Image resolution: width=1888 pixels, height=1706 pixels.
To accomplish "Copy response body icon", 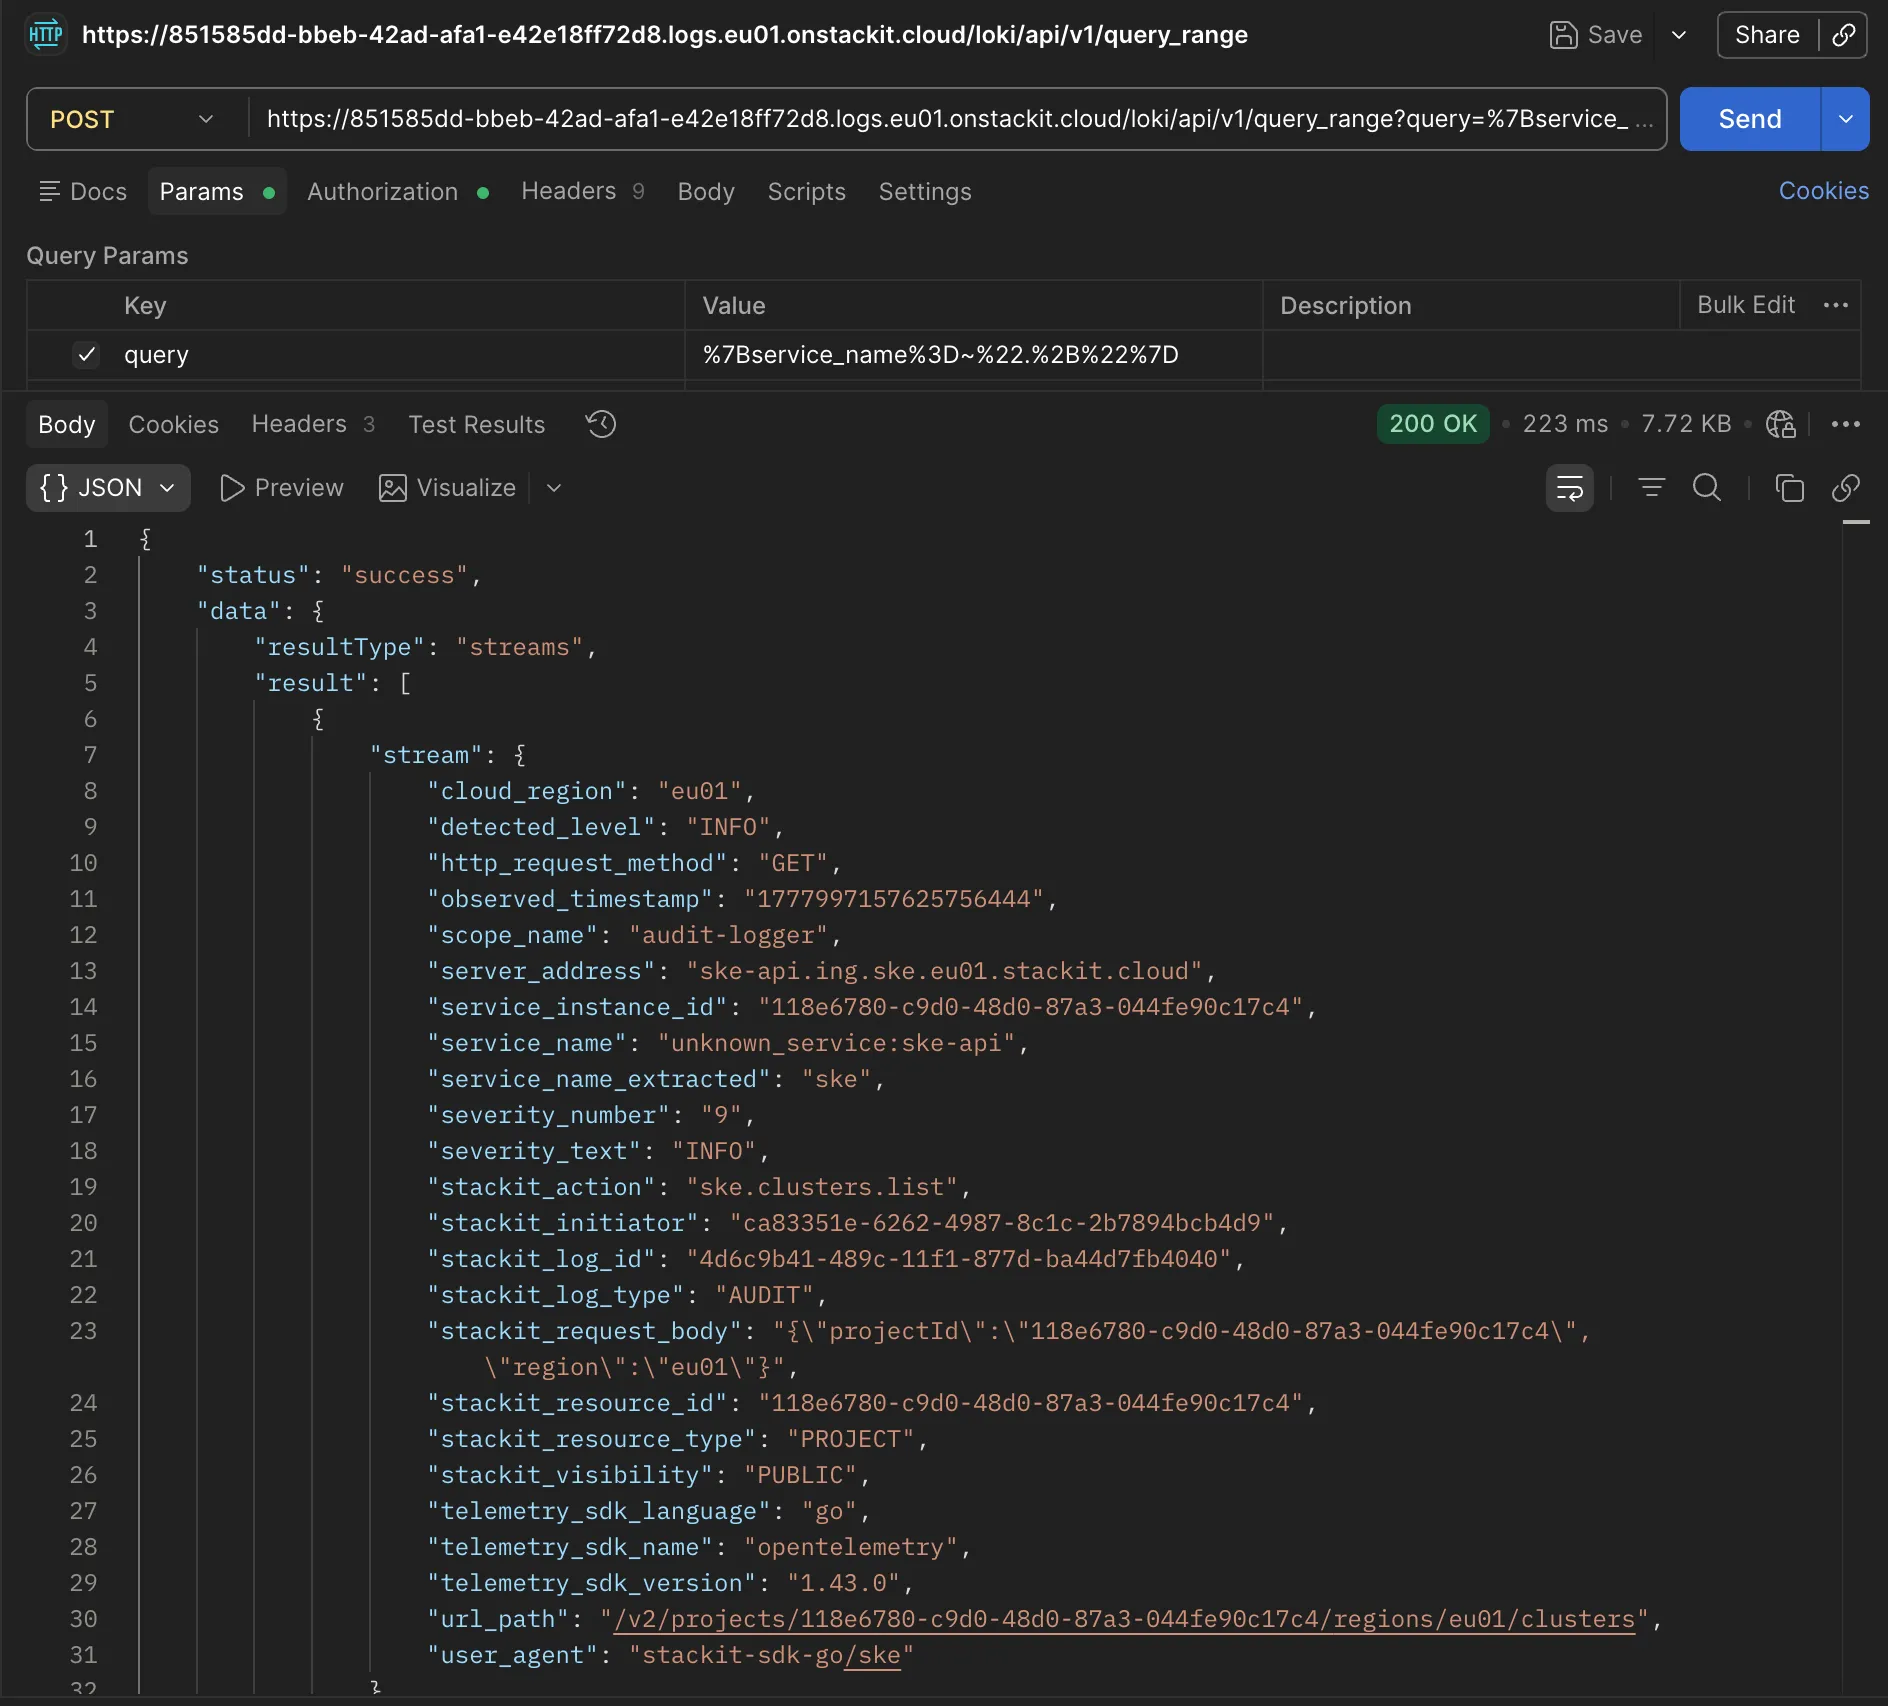I will (x=1789, y=487).
